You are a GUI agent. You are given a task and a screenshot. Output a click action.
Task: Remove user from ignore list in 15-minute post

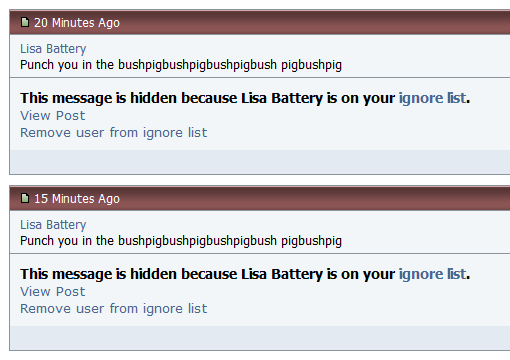[x=114, y=309]
